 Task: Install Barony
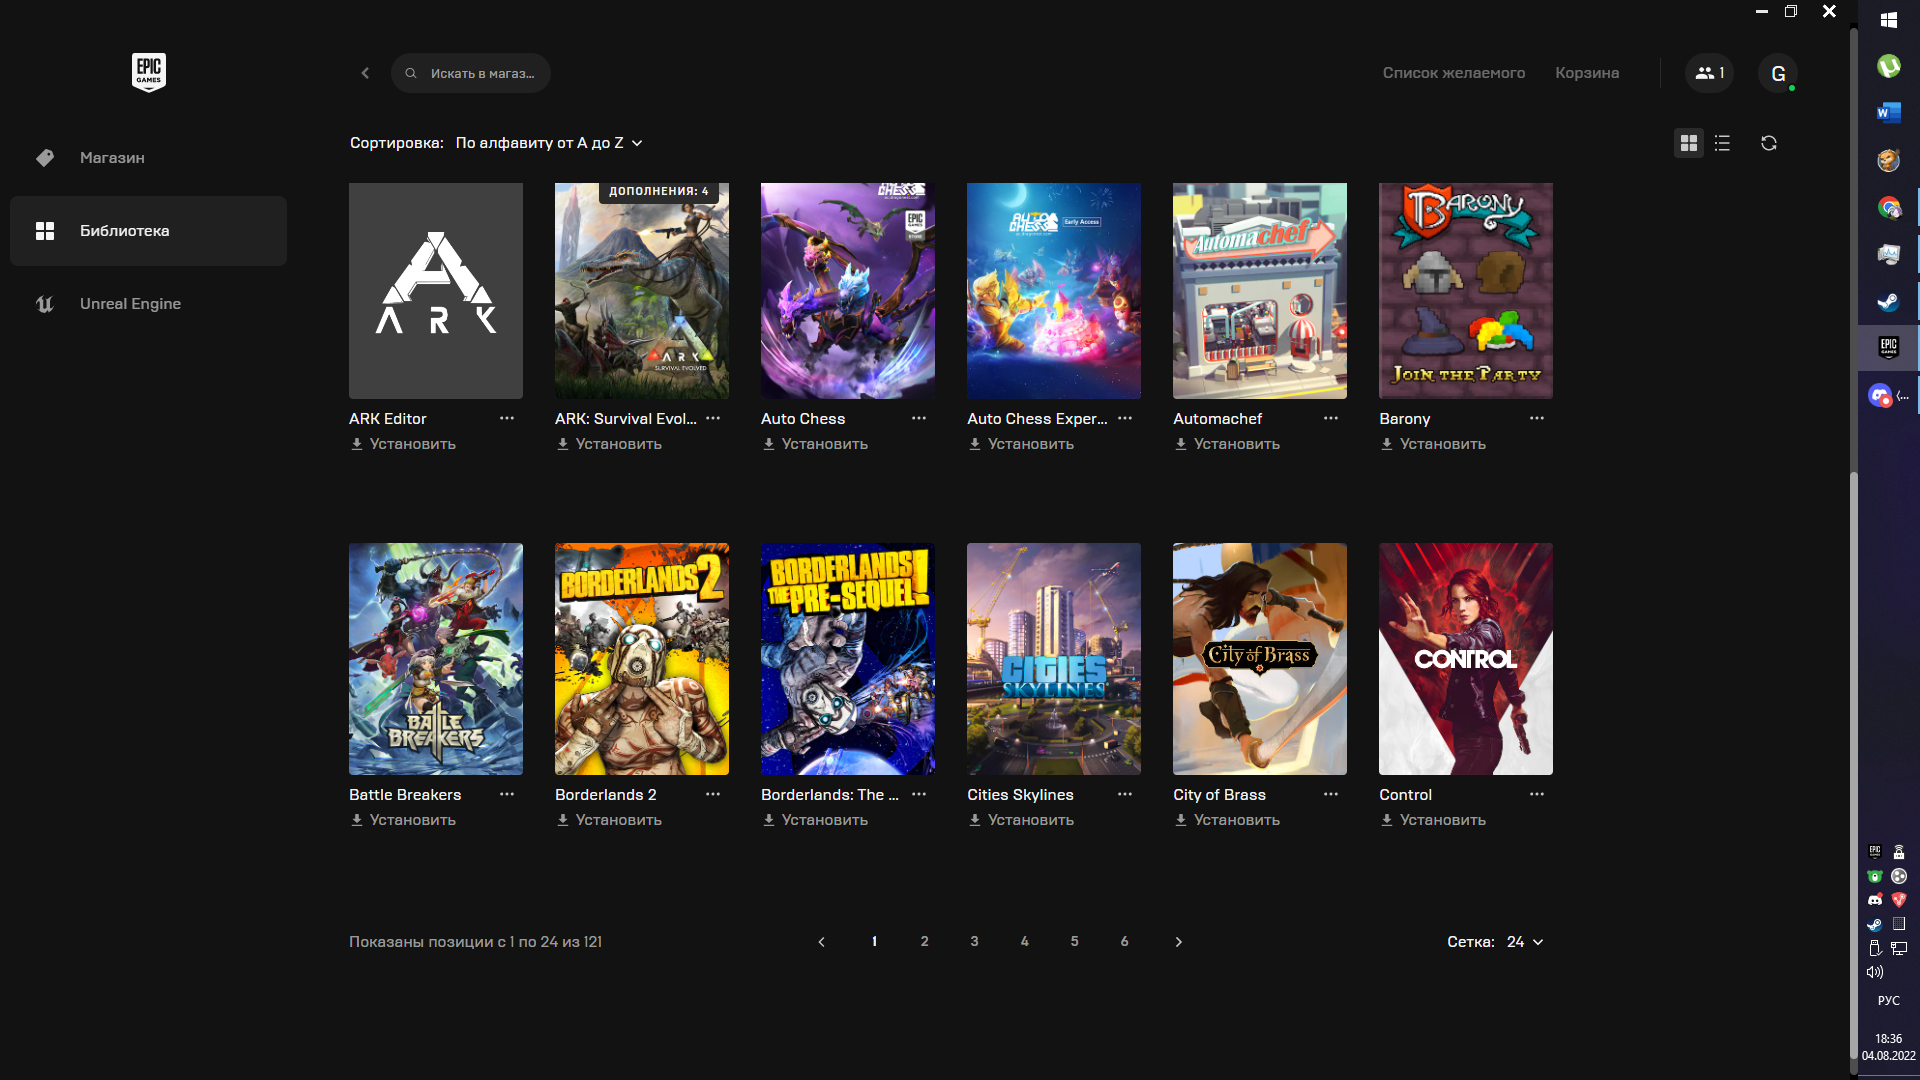click(1433, 444)
